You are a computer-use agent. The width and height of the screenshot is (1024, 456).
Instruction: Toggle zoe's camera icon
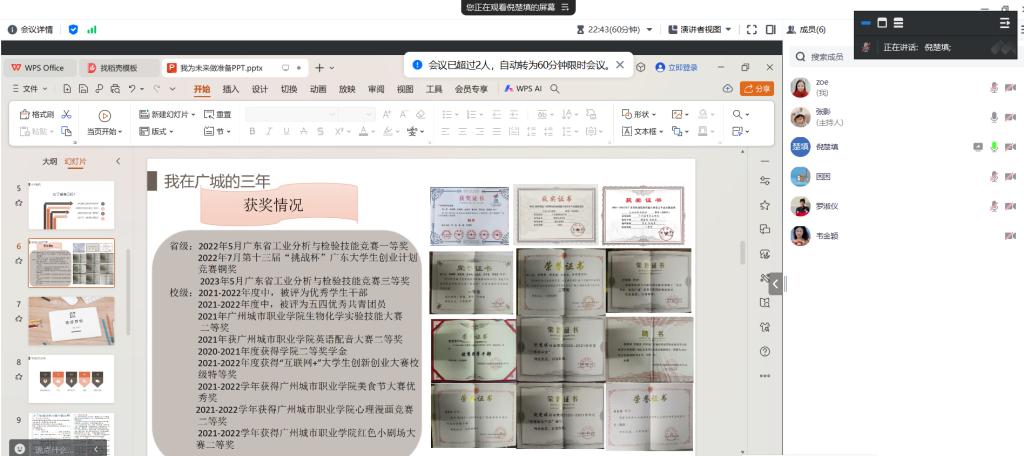1010,88
